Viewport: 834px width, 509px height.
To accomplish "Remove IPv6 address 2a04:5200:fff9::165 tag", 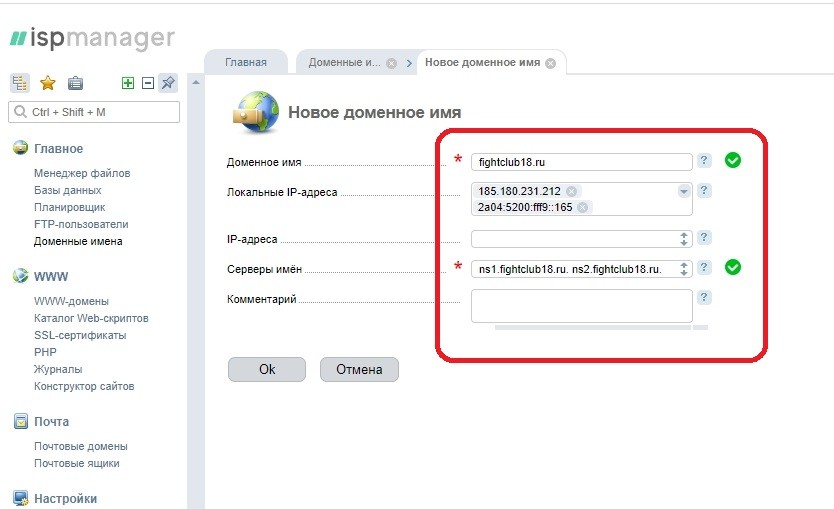I will click(583, 207).
